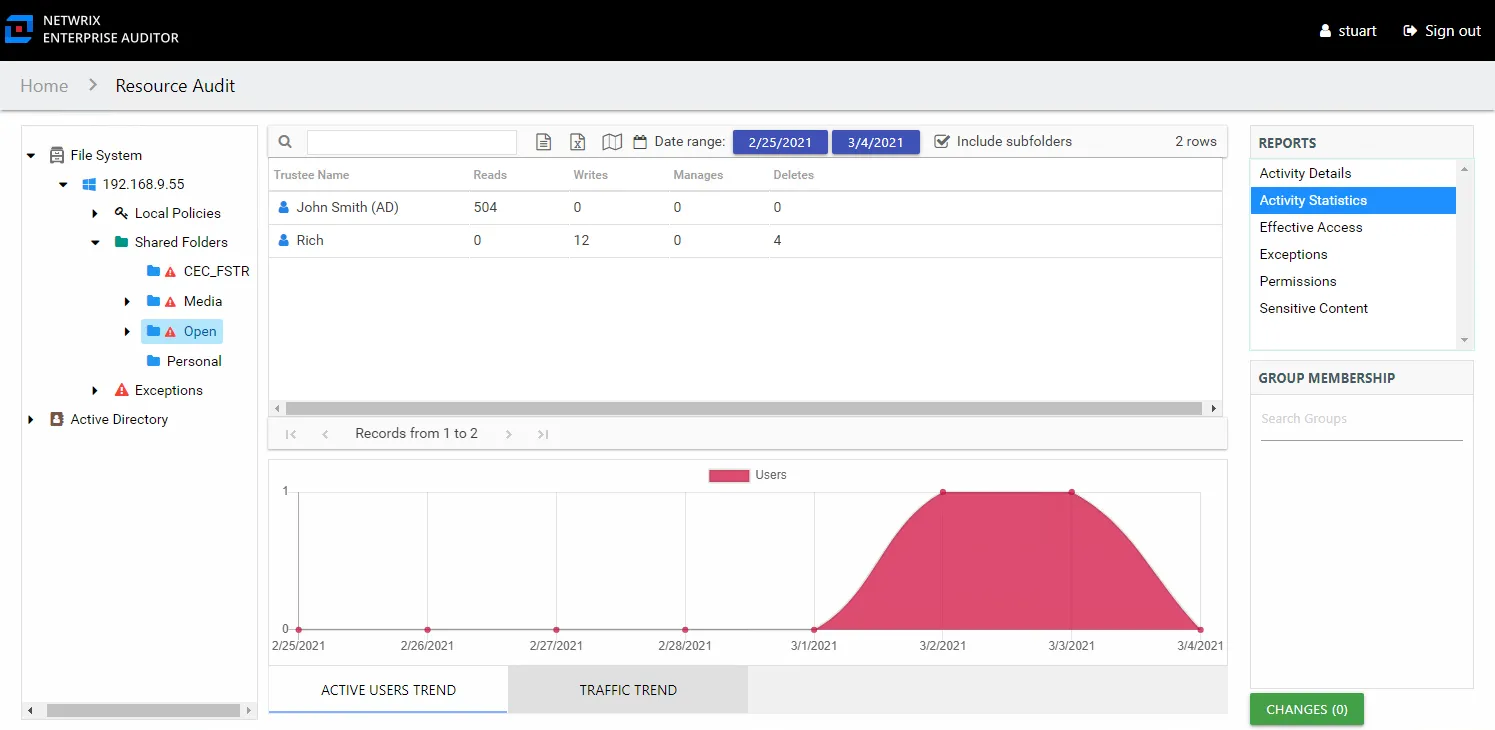The width and height of the screenshot is (1495, 730).
Task: Expand the Exceptions tree node
Action: 95,391
